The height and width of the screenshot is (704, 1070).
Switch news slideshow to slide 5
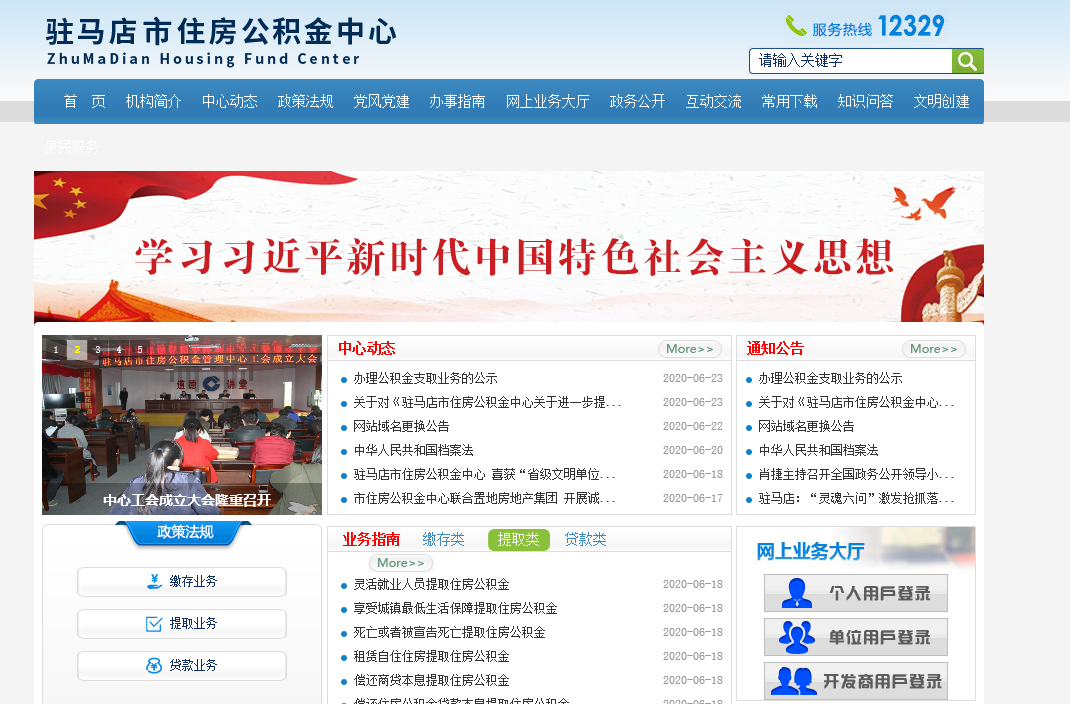coord(140,349)
